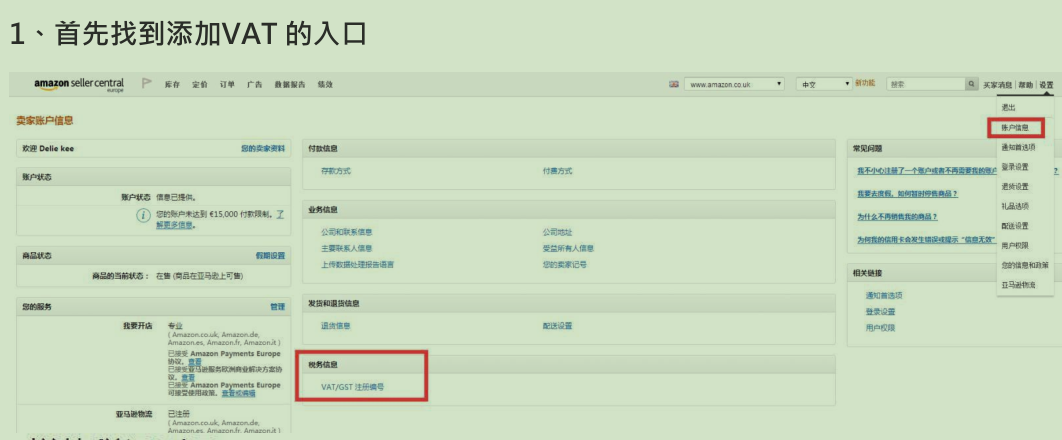Open 买家消息 in the top bar
Viewport: 1062px width, 440px height.
point(998,85)
